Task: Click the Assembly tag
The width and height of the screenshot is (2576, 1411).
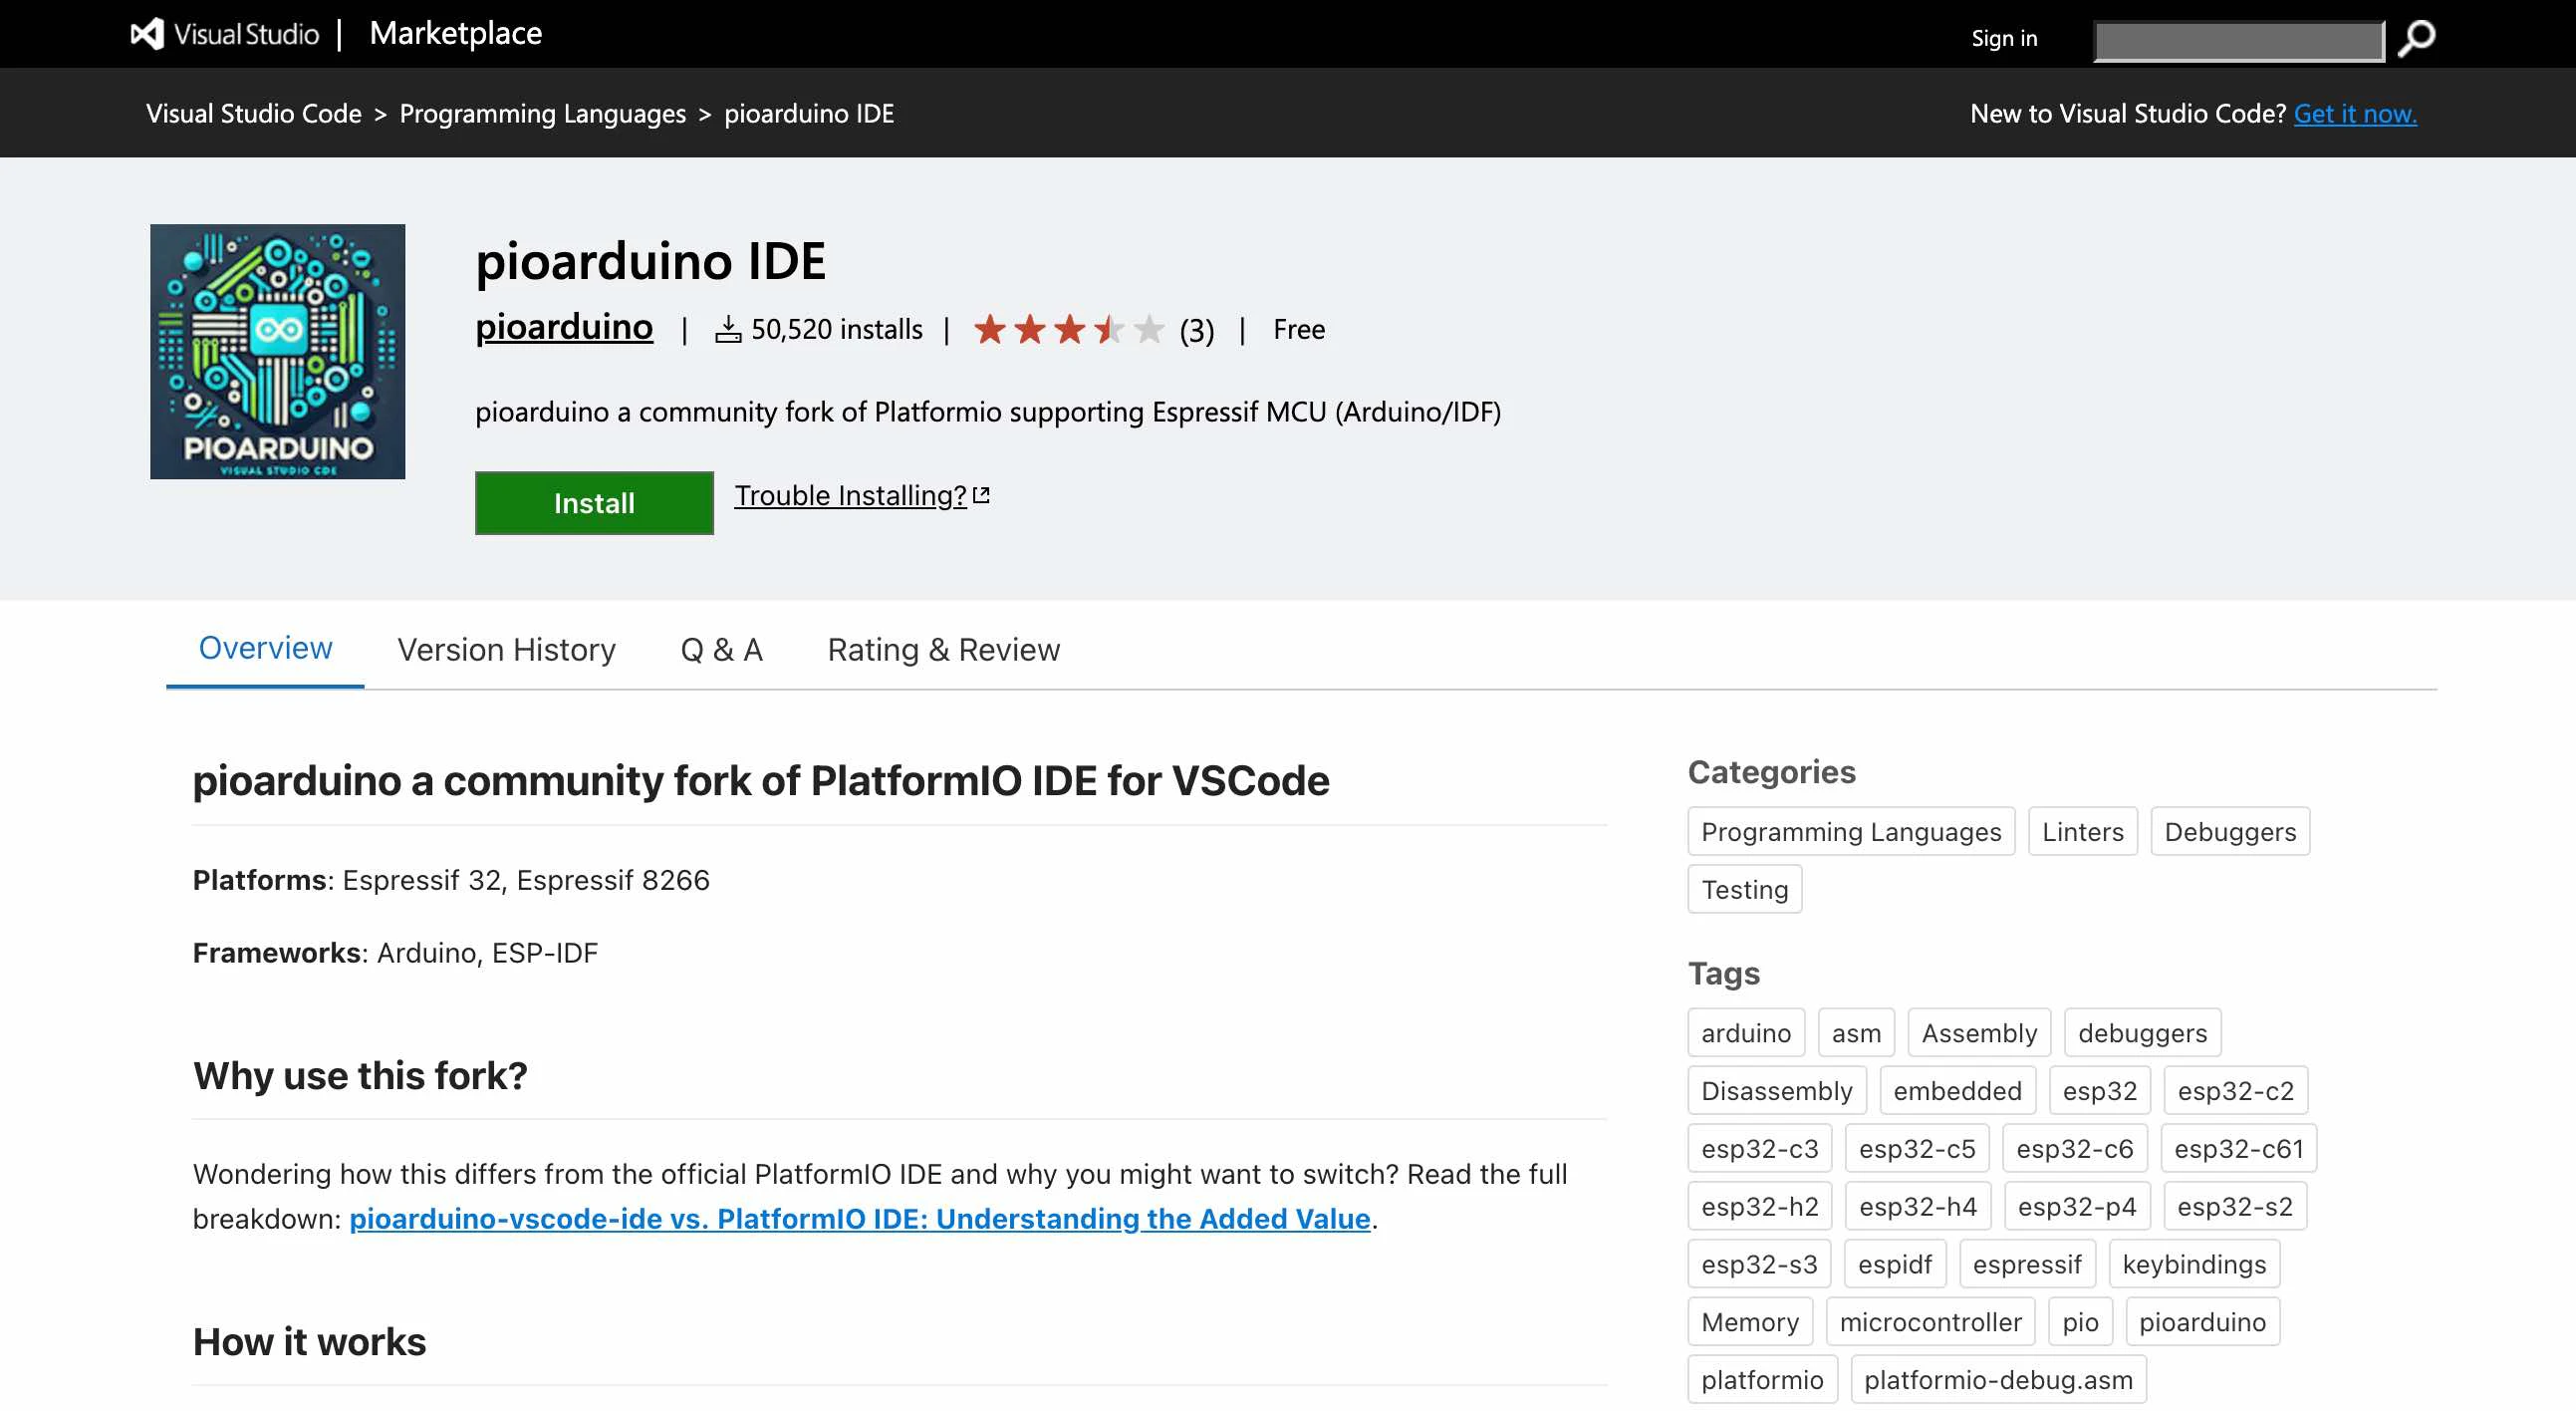Action: 1979,1032
